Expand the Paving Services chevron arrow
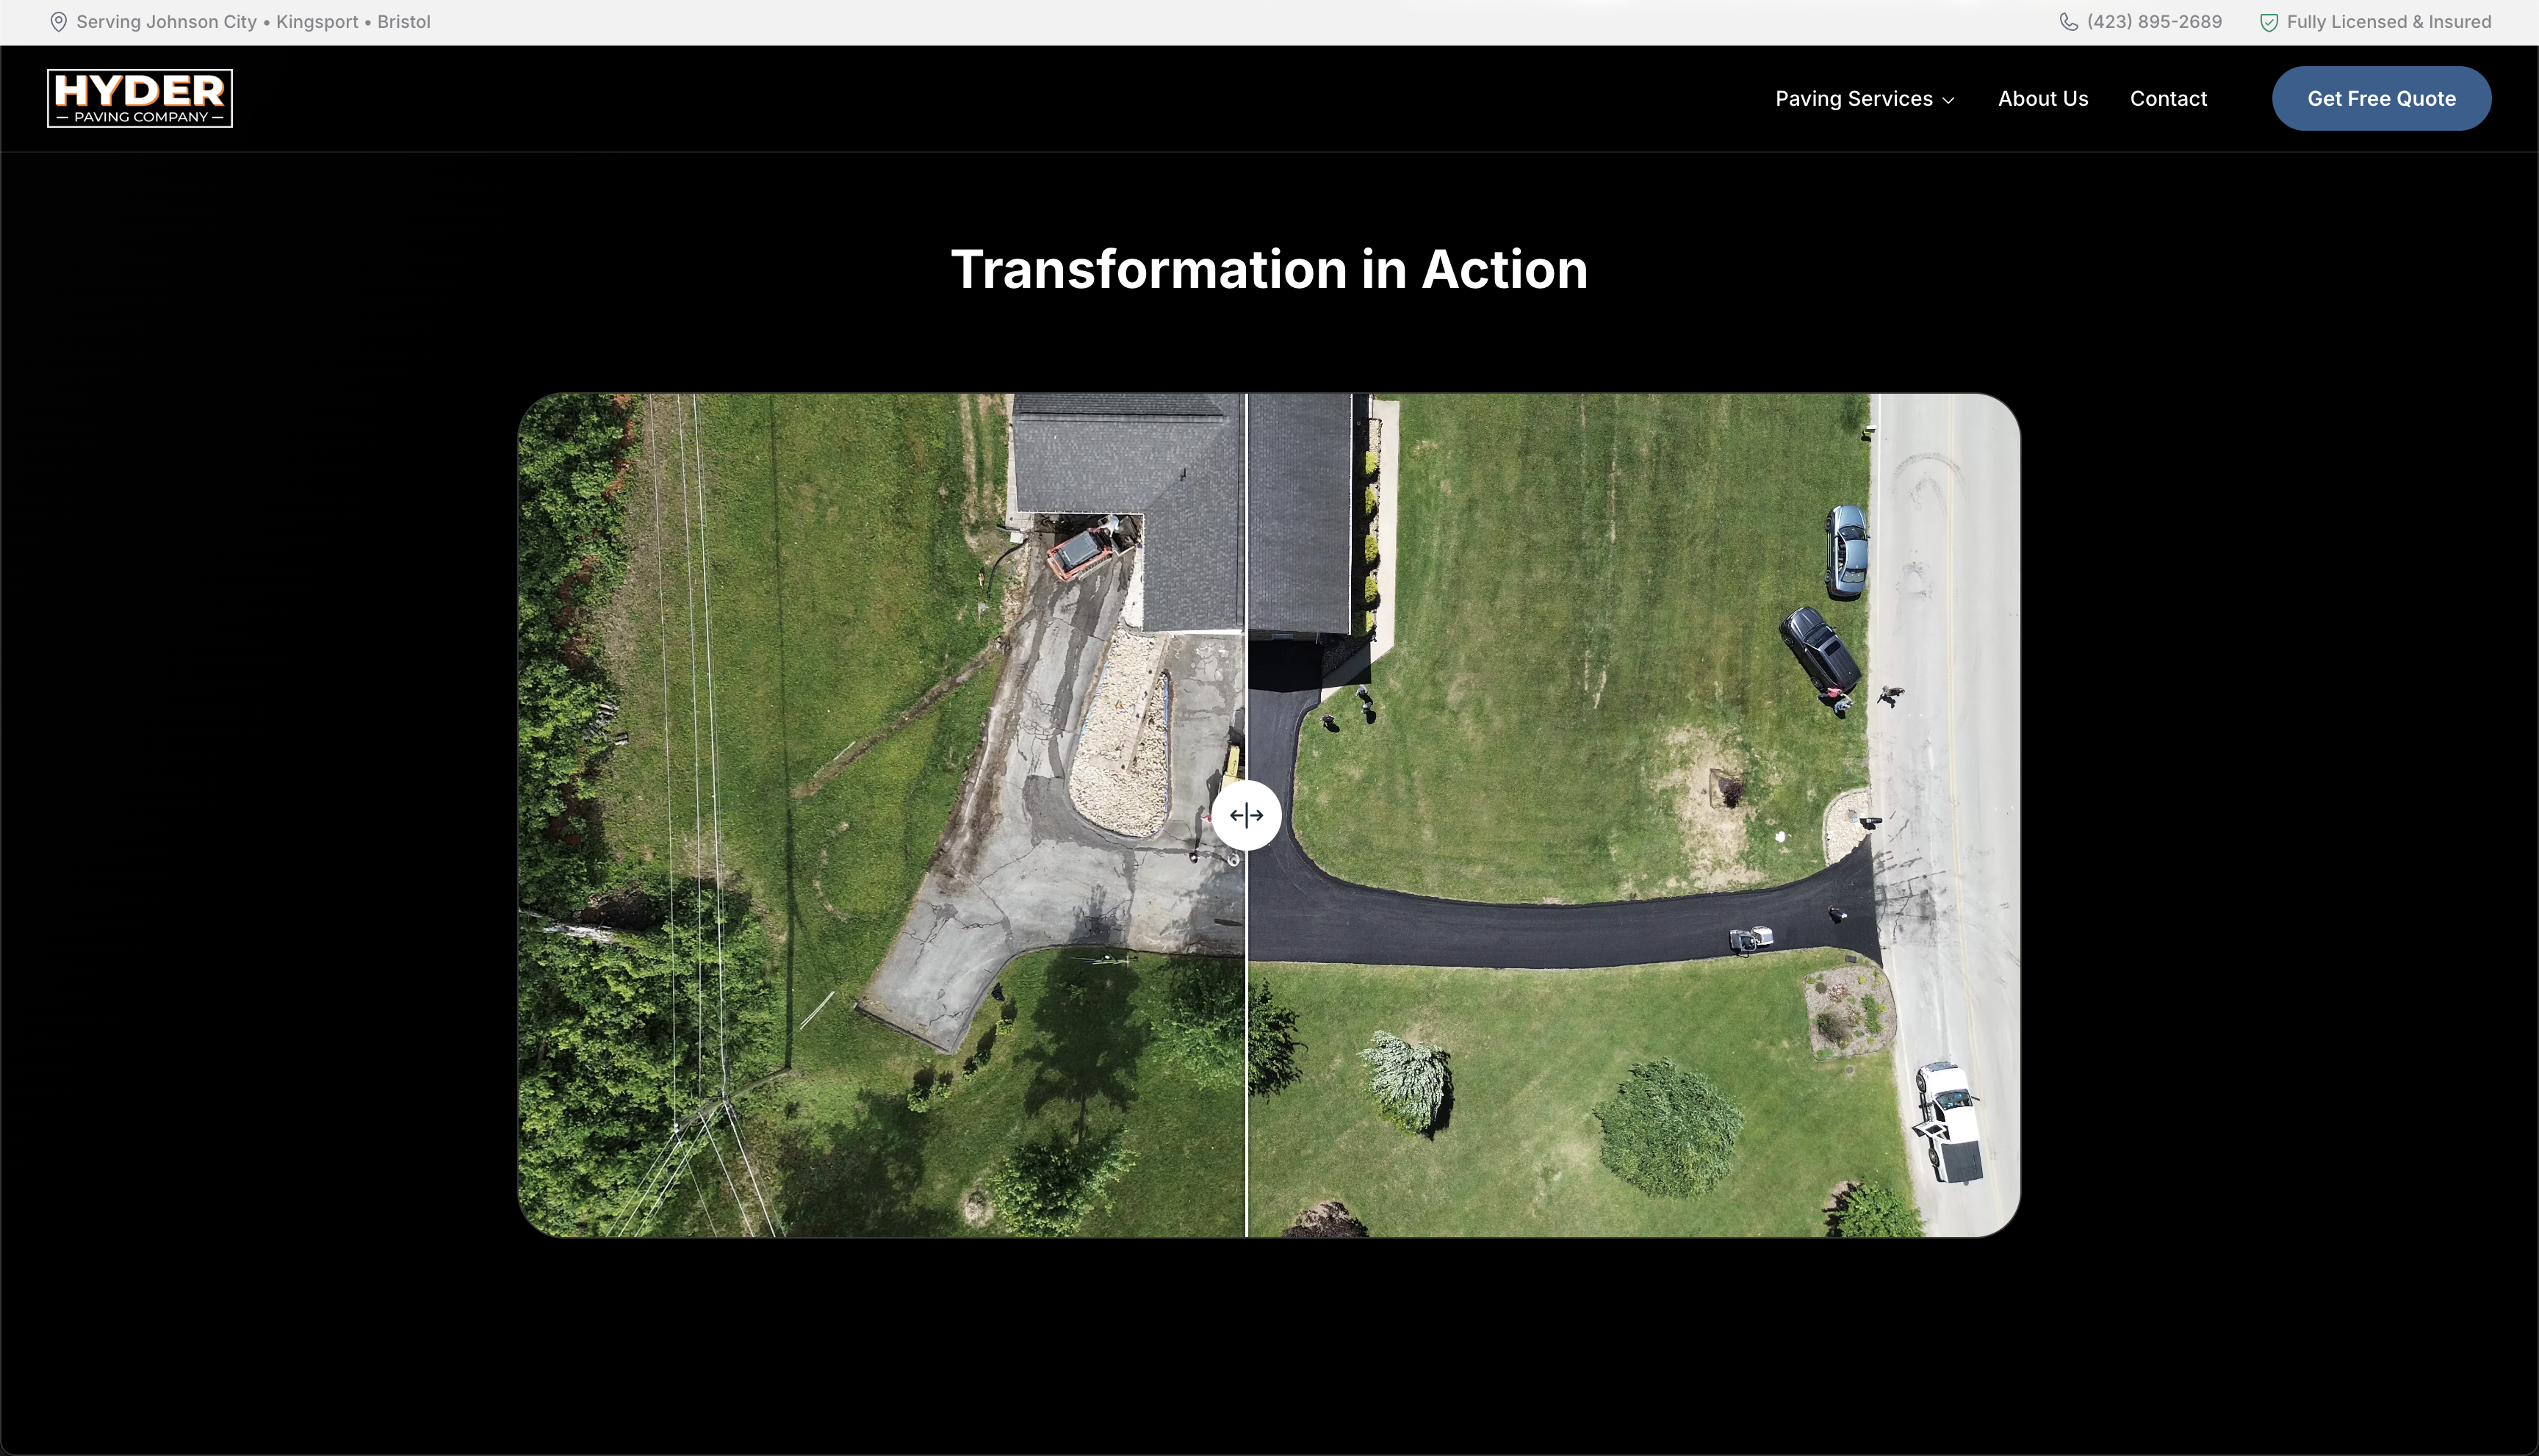The image size is (2539, 1456). [1948, 100]
